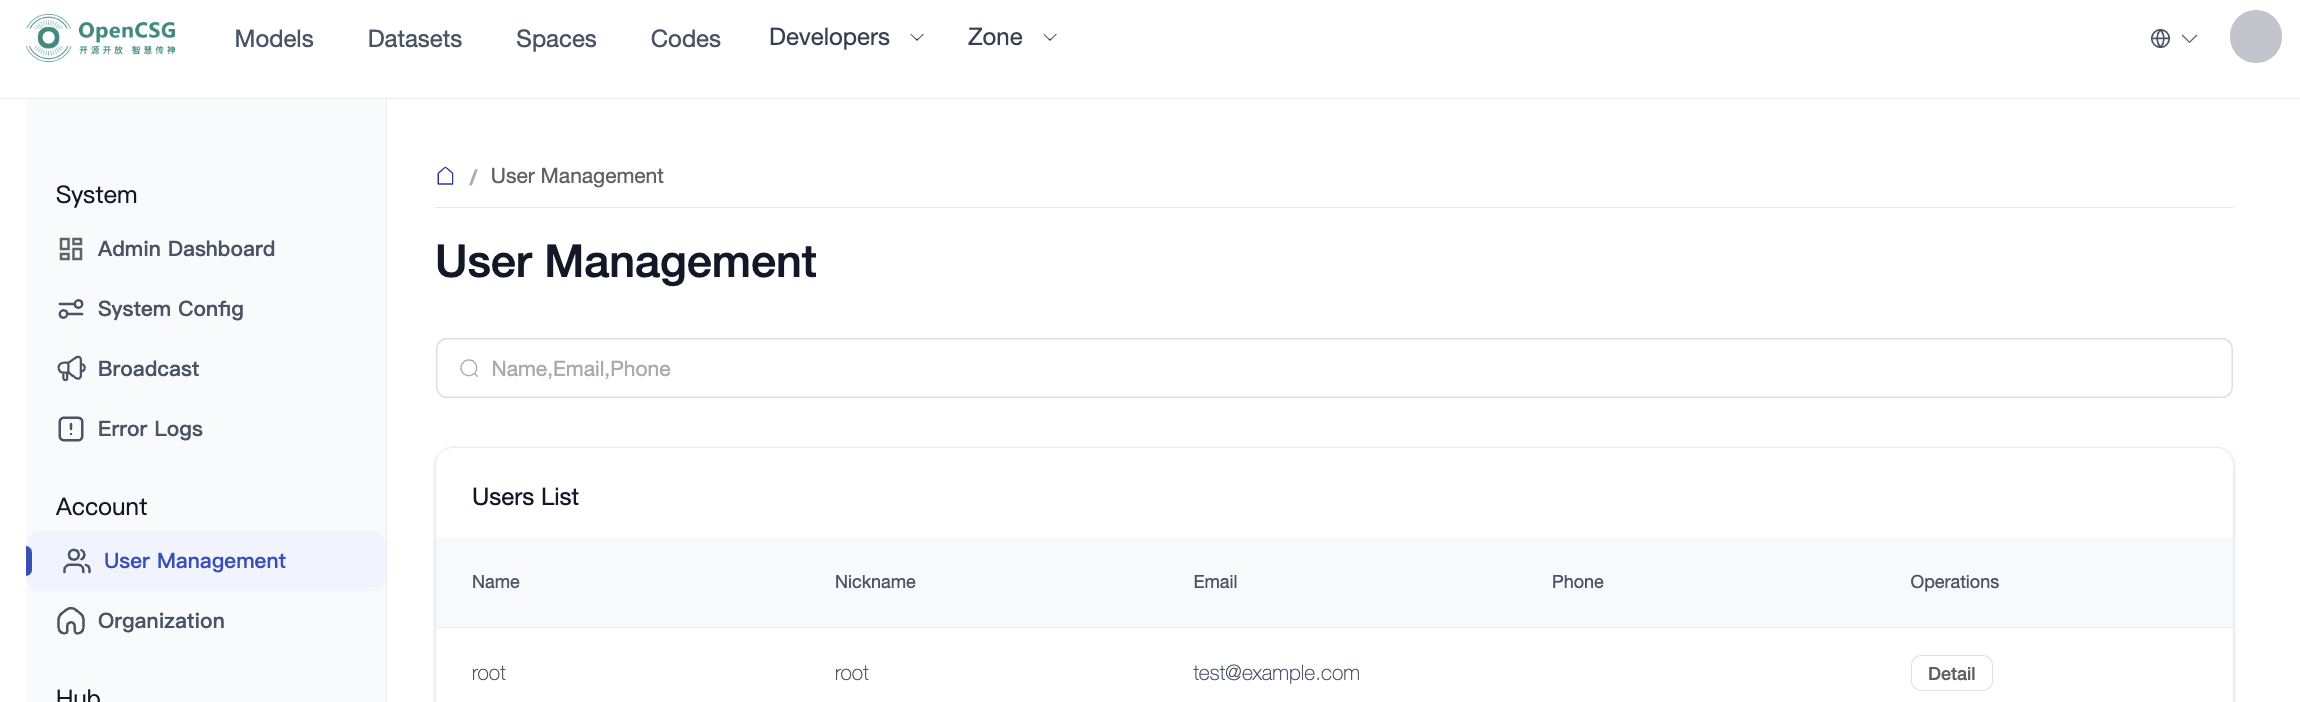Navigate to Codes in top bar

coord(685,38)
